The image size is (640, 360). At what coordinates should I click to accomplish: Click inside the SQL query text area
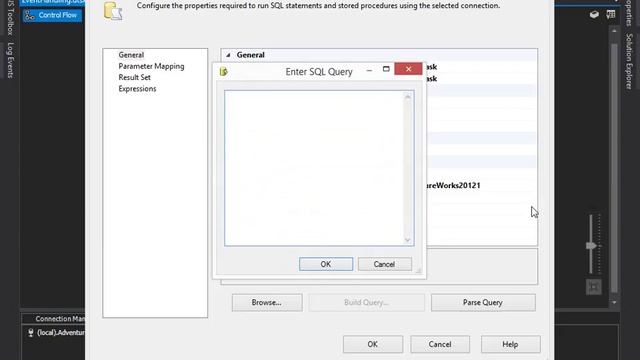[x=313, y=168]
